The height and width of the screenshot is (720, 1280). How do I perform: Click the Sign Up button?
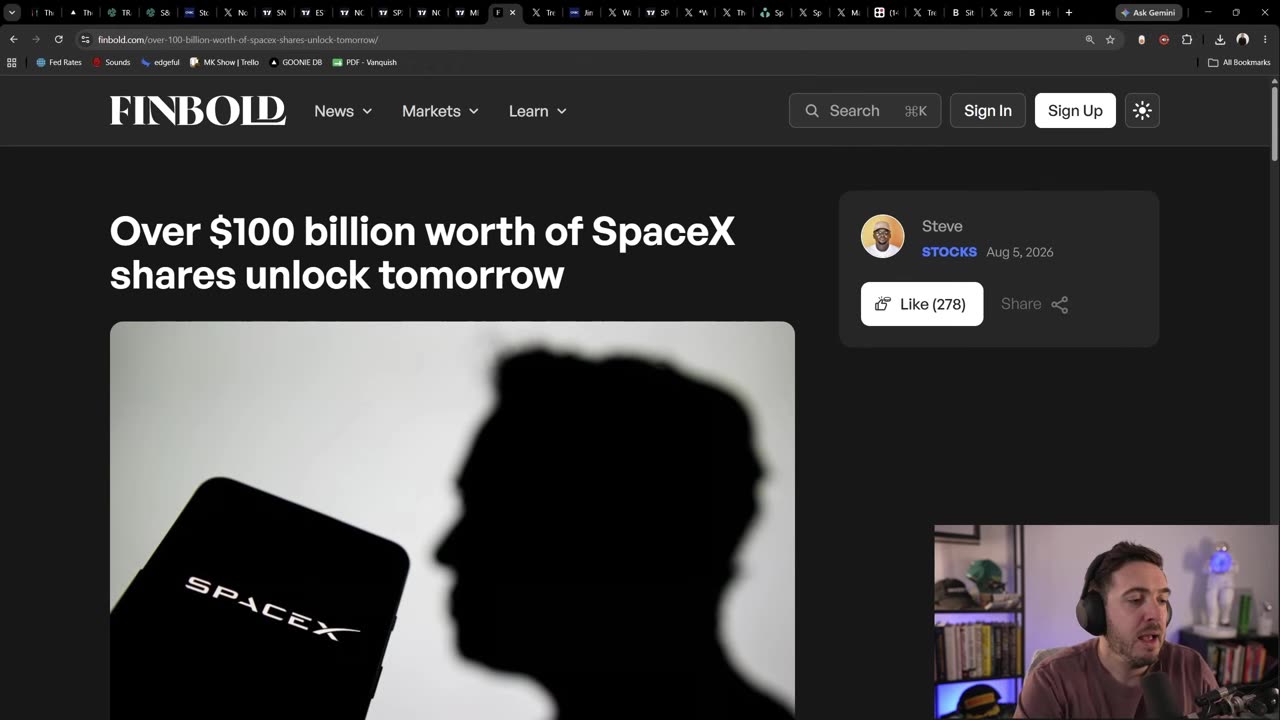tap(1075, 111)
